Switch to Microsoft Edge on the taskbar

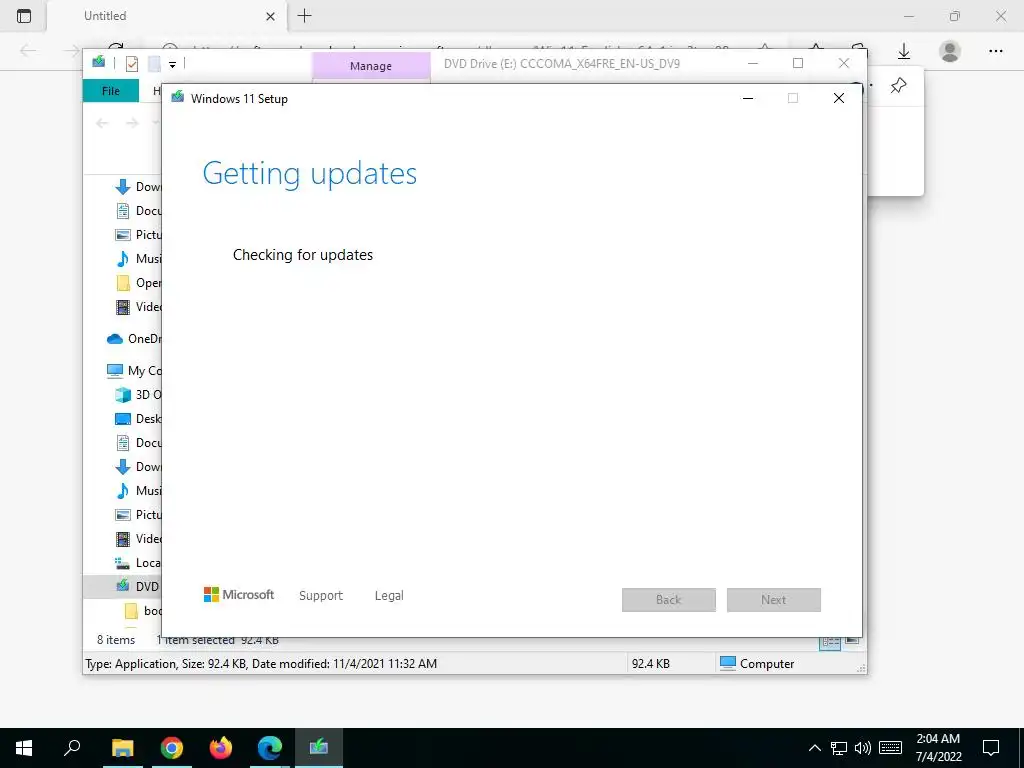point(270,748)
